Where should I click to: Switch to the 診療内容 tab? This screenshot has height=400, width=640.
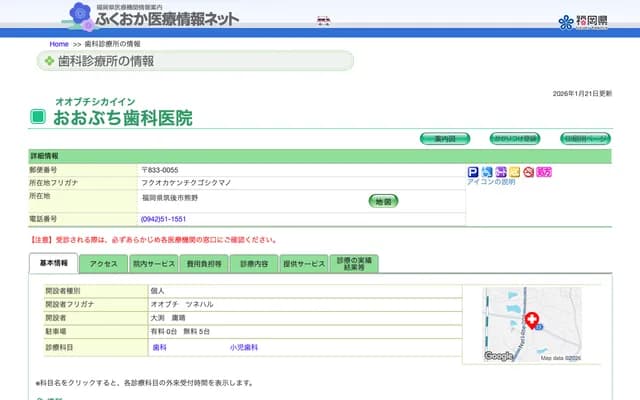point(254,263)
